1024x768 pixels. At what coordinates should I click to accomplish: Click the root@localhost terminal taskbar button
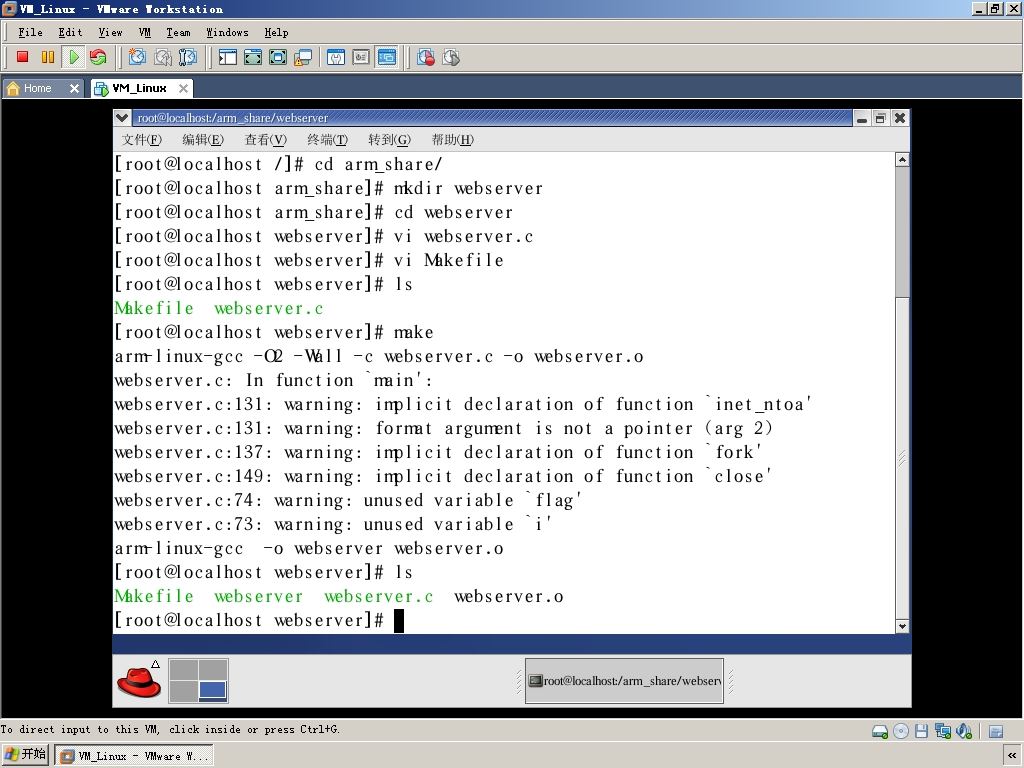pyautogui.click(x=624, y=680)
